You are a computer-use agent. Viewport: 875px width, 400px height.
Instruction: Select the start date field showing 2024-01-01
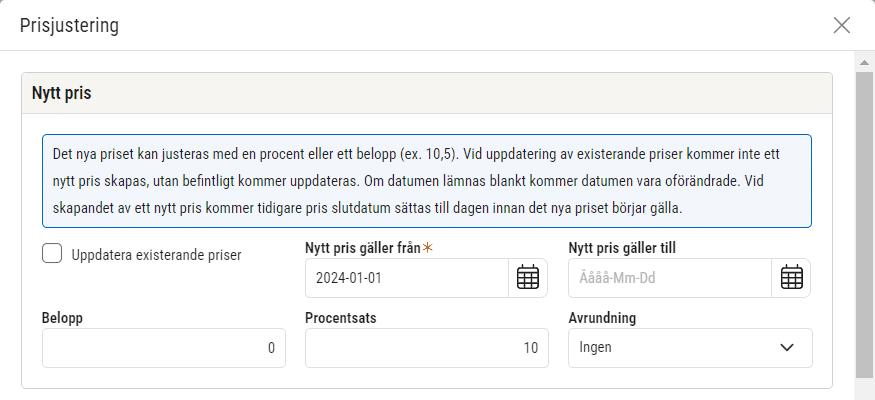[407, 278]
